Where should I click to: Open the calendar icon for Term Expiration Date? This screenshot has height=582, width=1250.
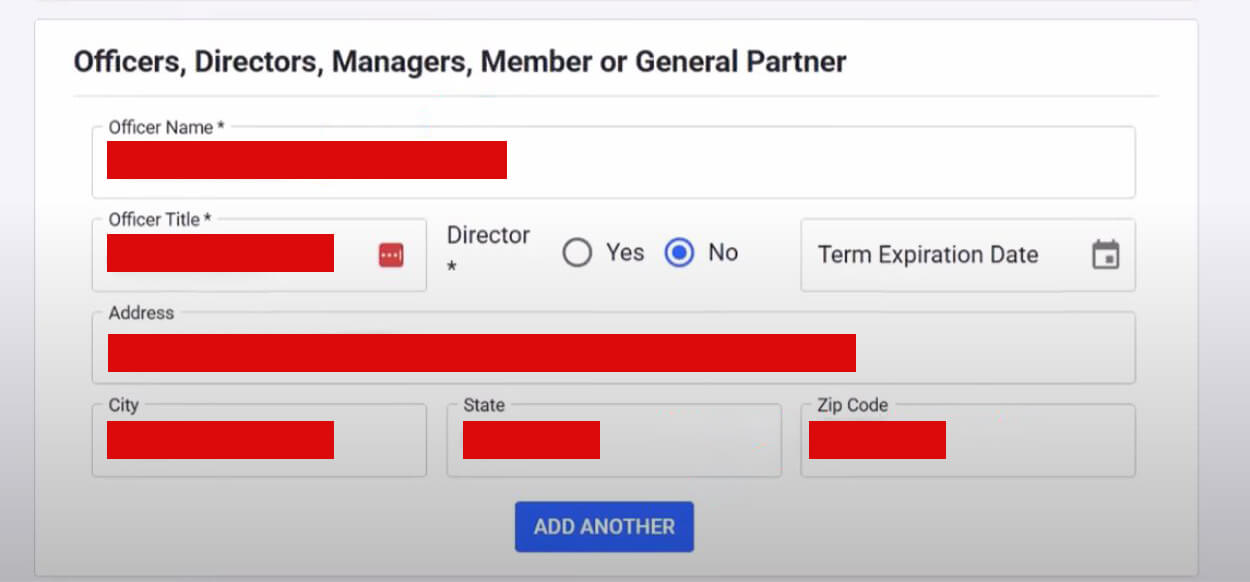click(1106, 255)
